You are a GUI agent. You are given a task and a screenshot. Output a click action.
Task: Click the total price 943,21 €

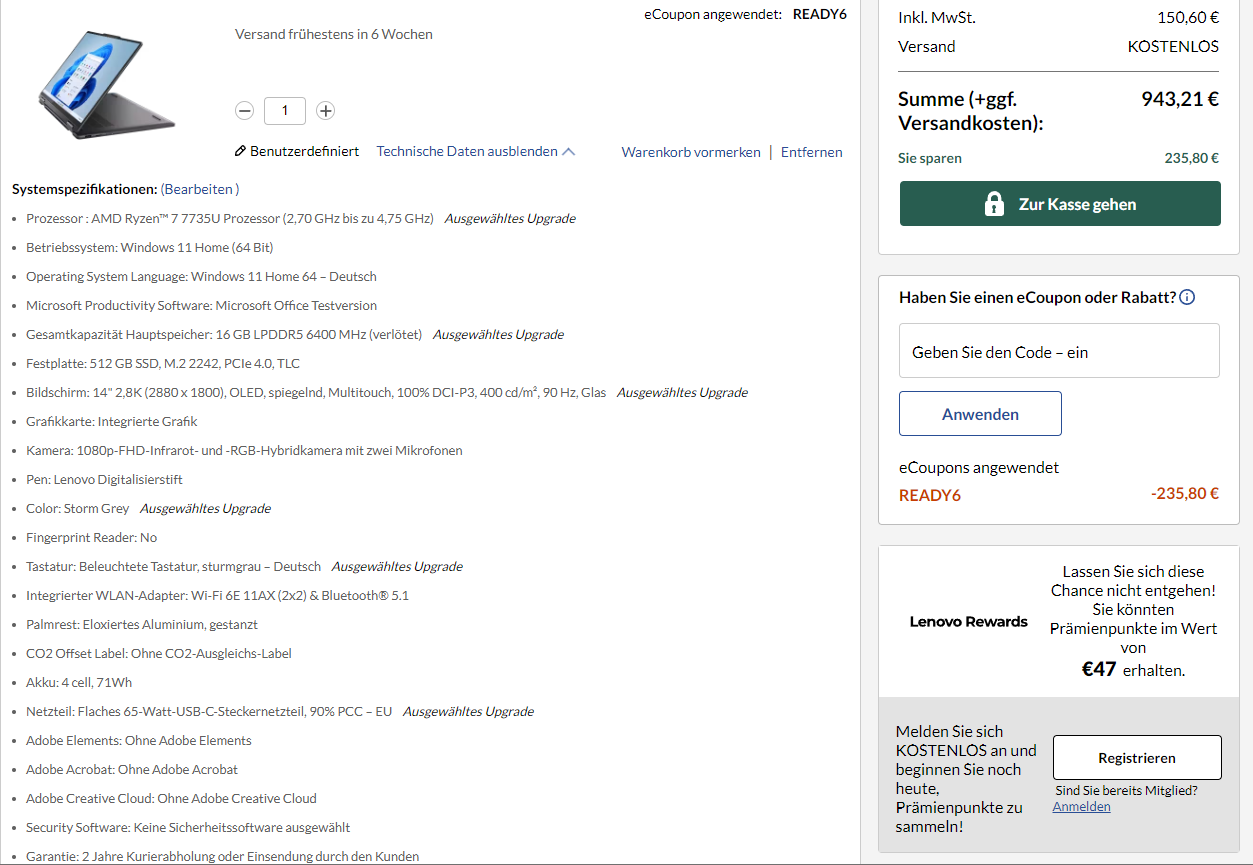(1180, 98)
